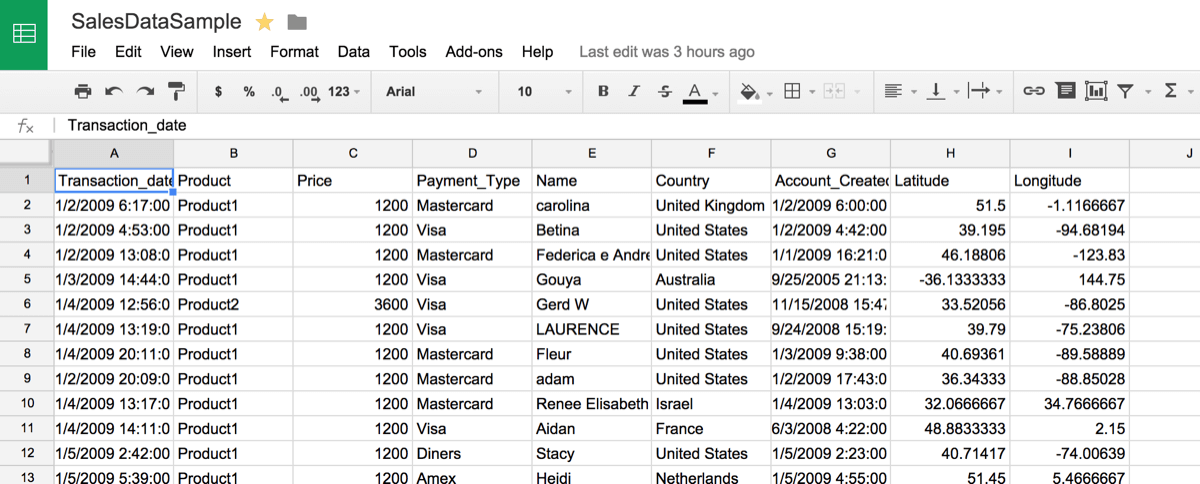Expand the horizontal align dropdown arrow

click(914, 92)
